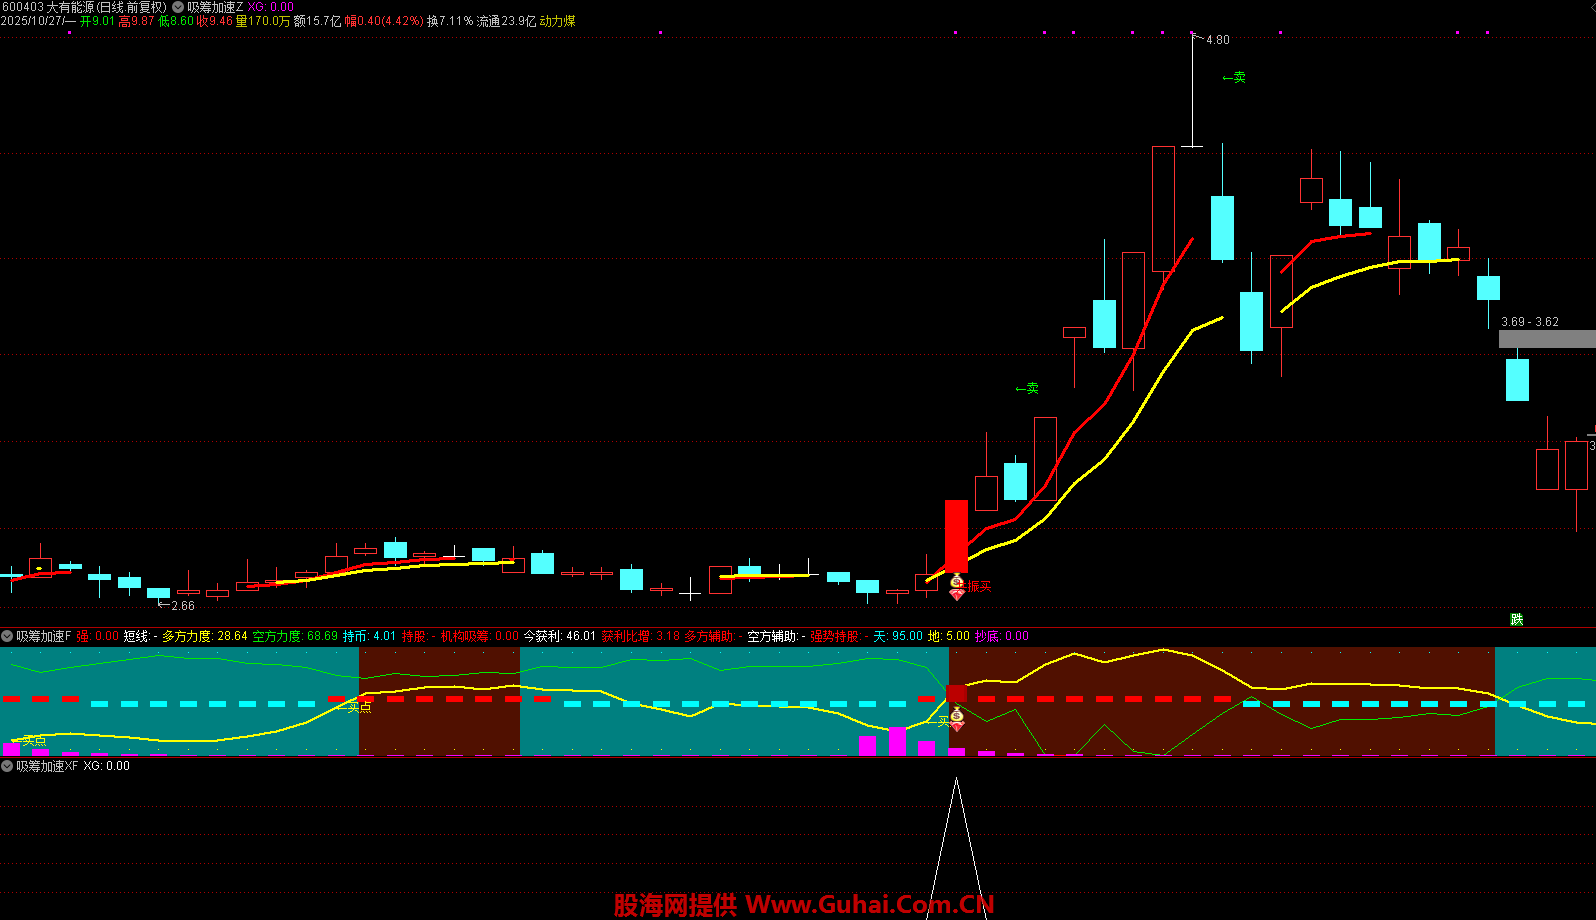Click the 多方力度: 28.64 value
The height and width of the screenshot is (920, 1596).
coord(205,636)
